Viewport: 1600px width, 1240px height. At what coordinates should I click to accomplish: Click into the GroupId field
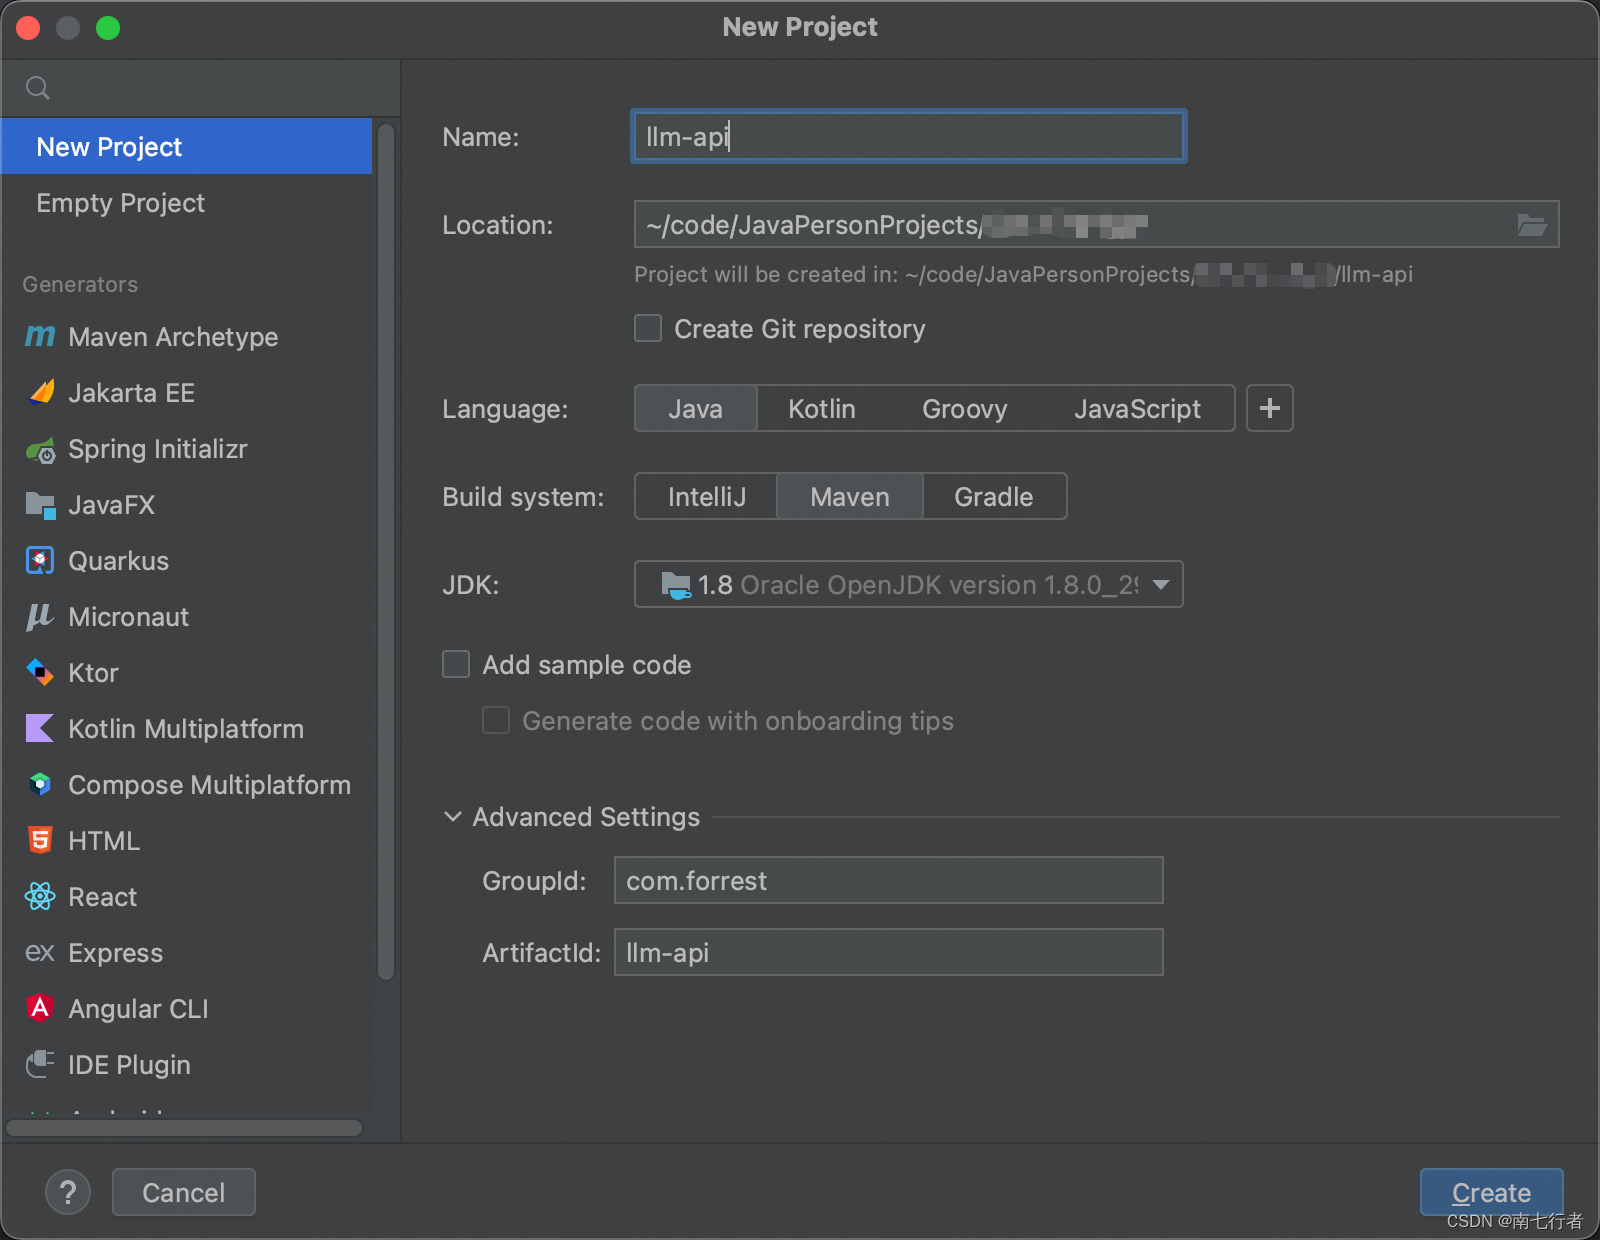pyautogui.click(x=888, y=880)
